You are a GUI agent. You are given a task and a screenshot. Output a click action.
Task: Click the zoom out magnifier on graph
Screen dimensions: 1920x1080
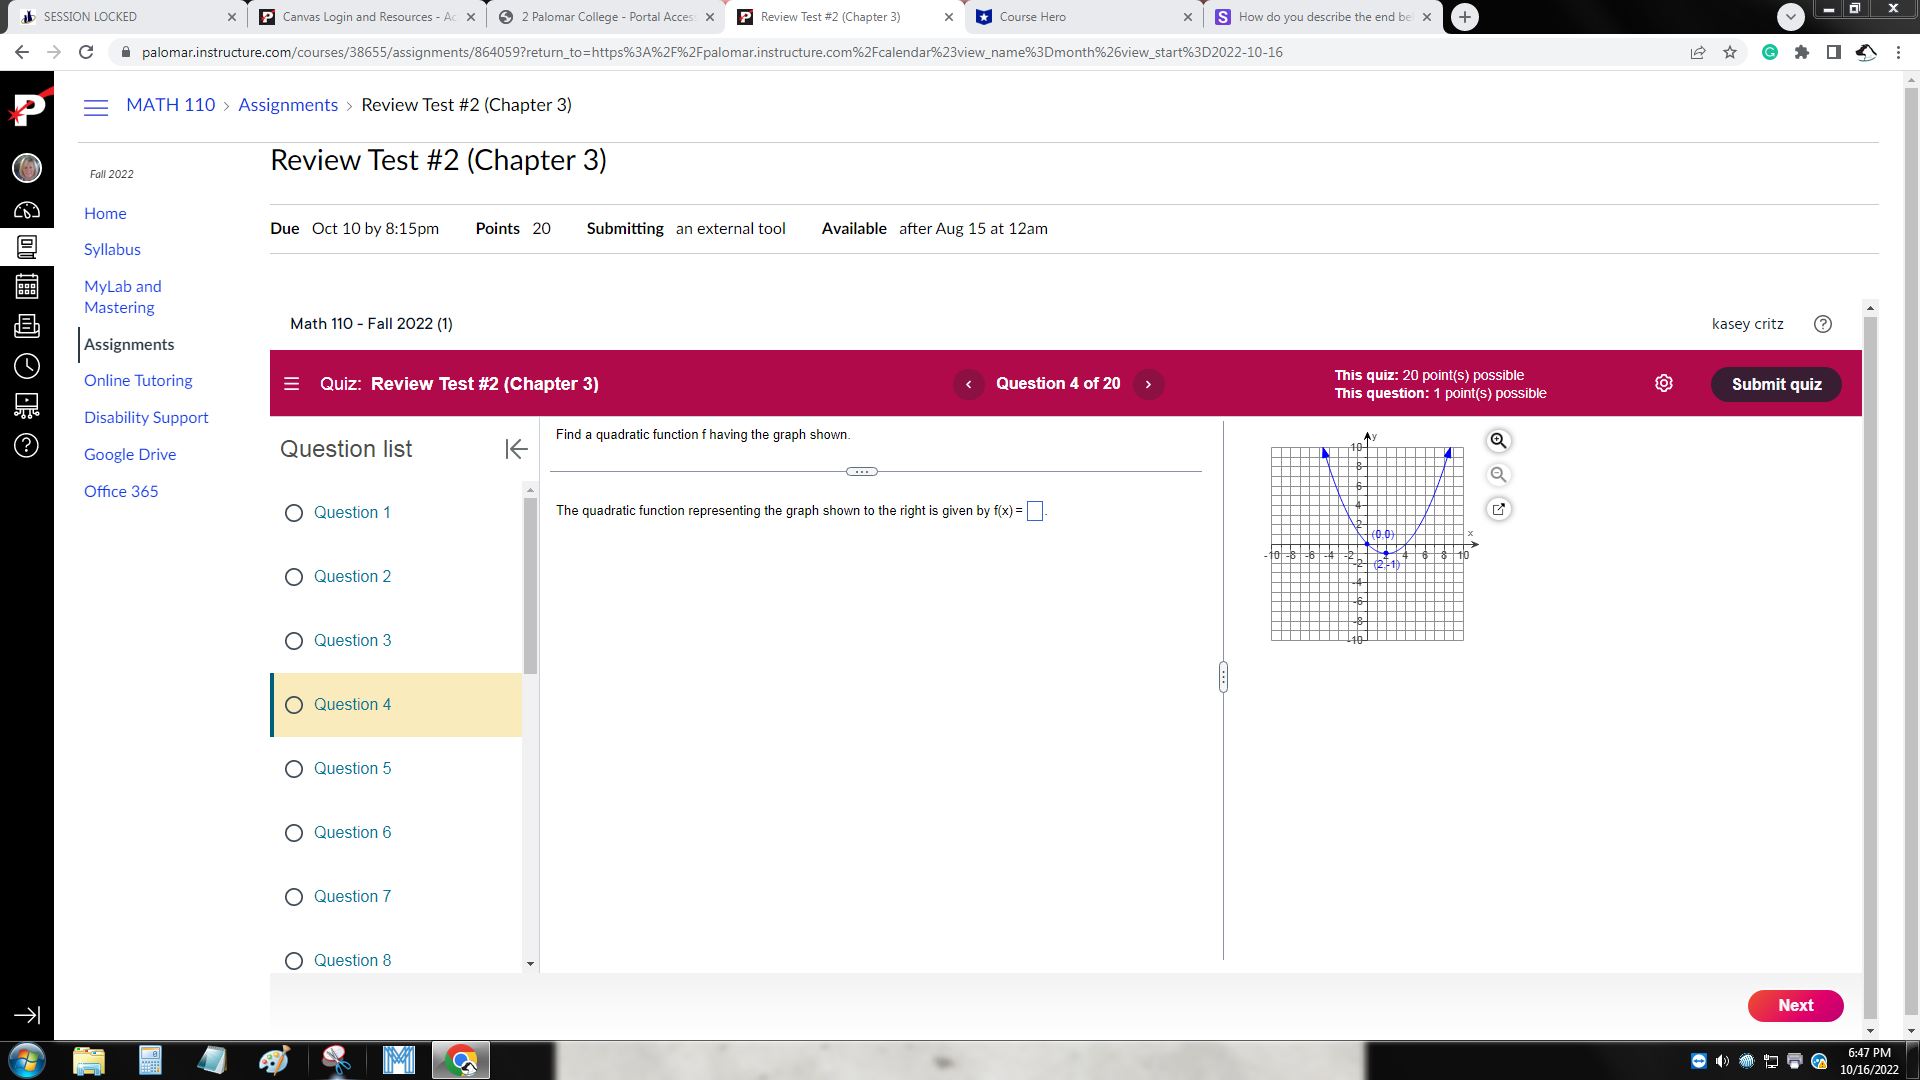(1498, 475)
